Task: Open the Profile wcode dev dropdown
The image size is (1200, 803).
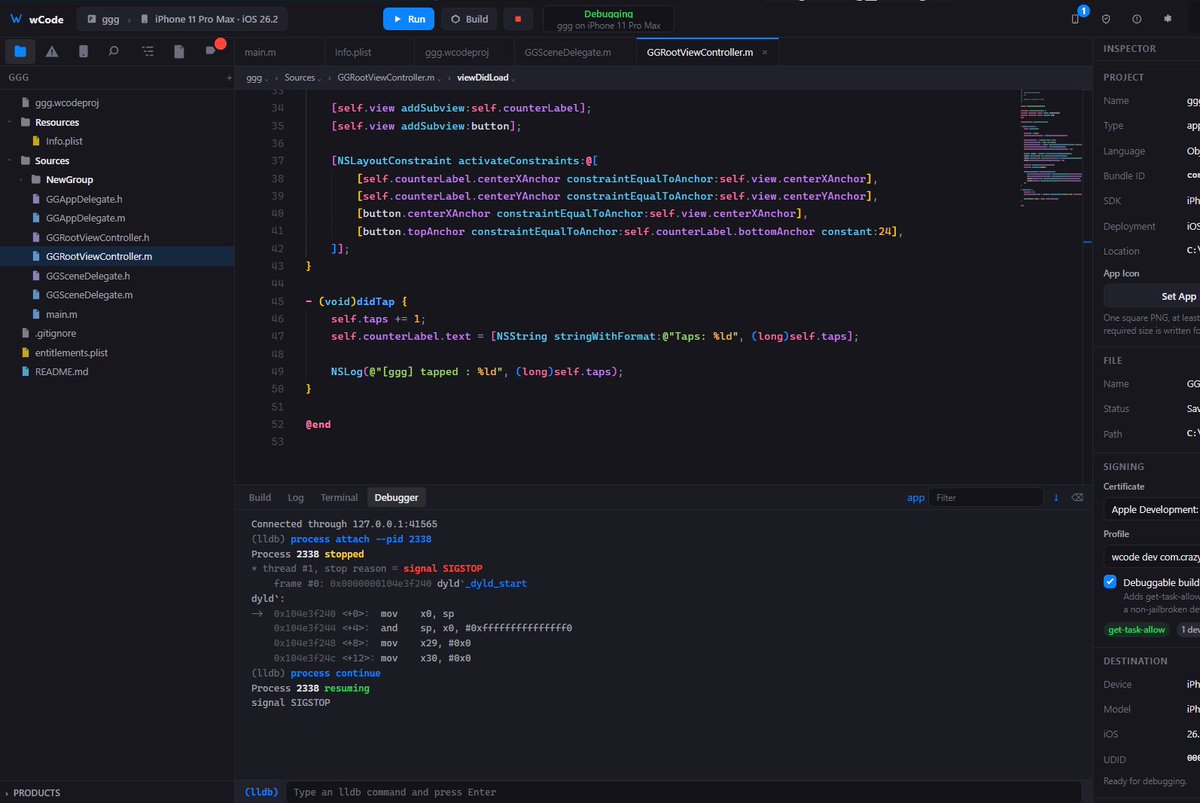Action: pos(1151,556)
